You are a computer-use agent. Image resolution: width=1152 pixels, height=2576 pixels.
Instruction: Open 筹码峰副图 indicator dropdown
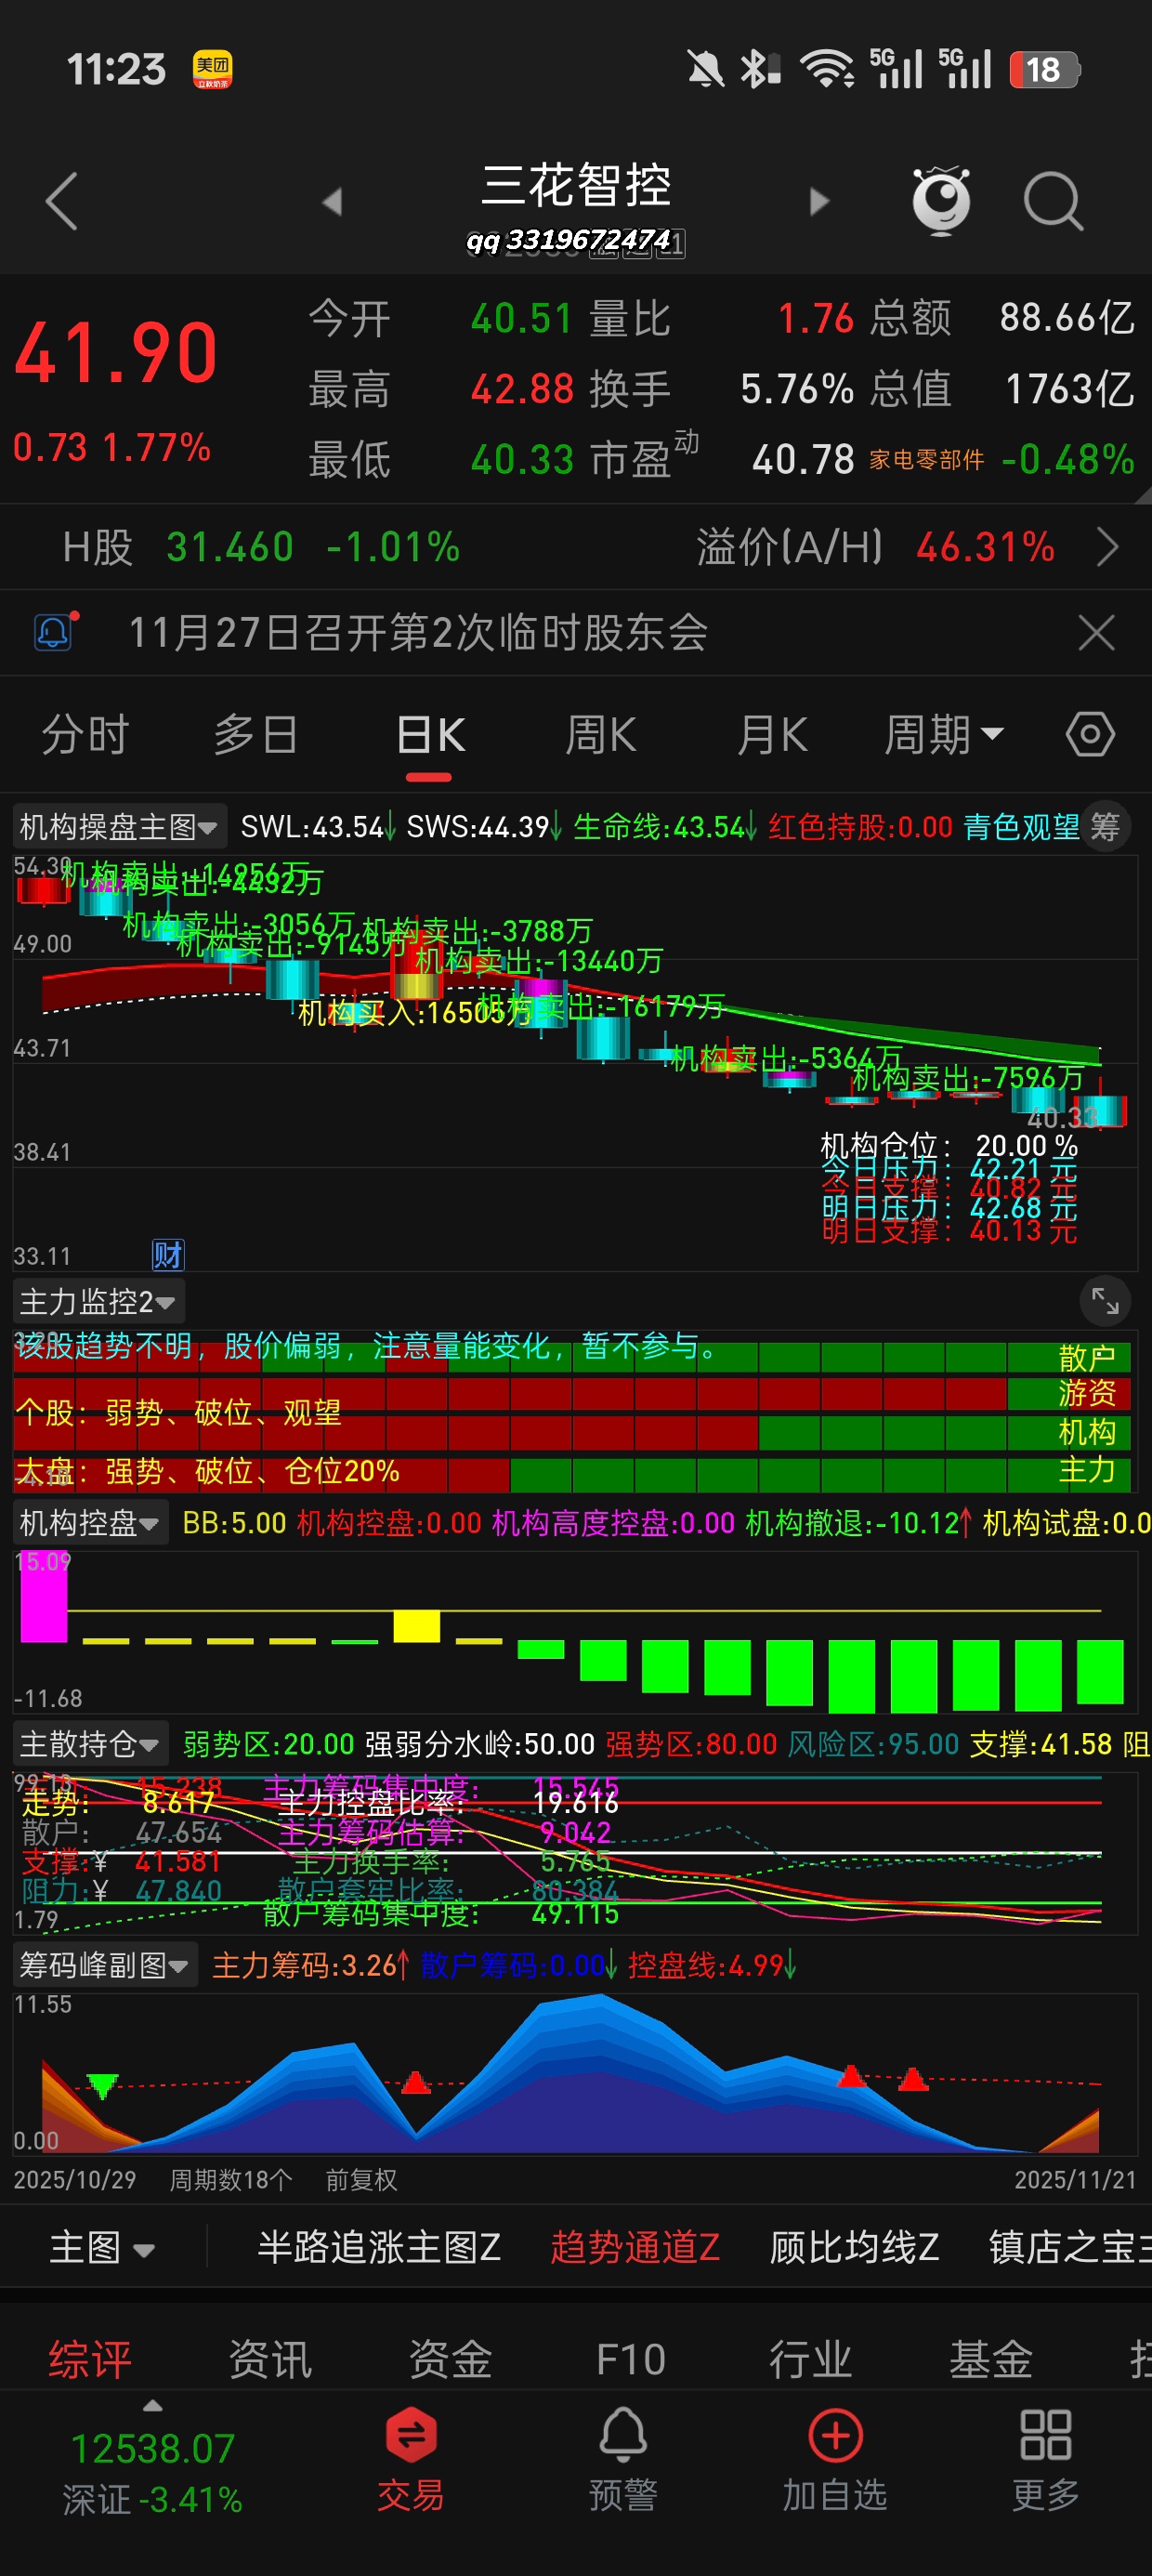pos(105,1965)
